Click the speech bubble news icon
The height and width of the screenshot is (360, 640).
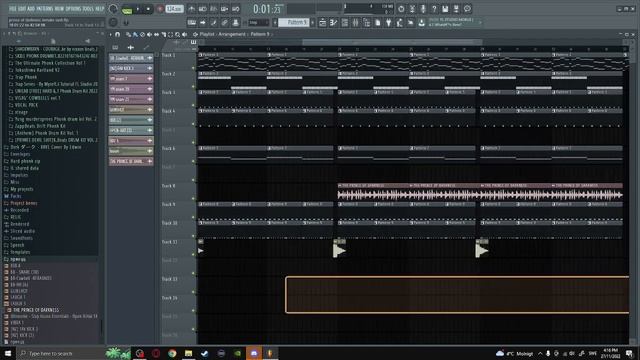pos(467,9)
